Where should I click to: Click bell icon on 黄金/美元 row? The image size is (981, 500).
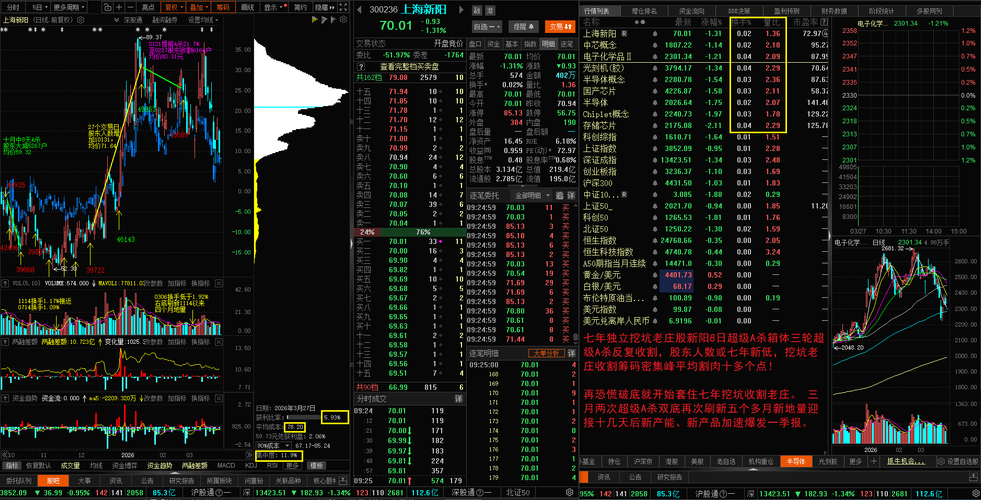655,275
